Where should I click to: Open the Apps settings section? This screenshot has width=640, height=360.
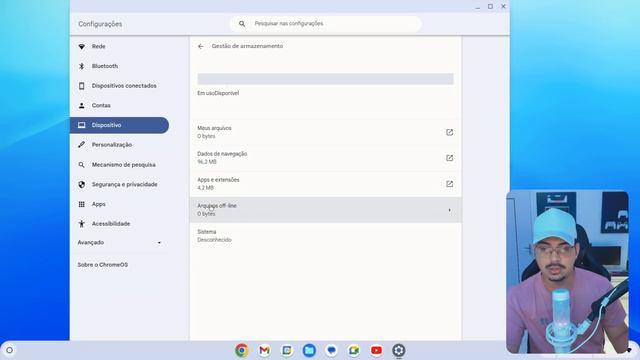pos(98,204)
